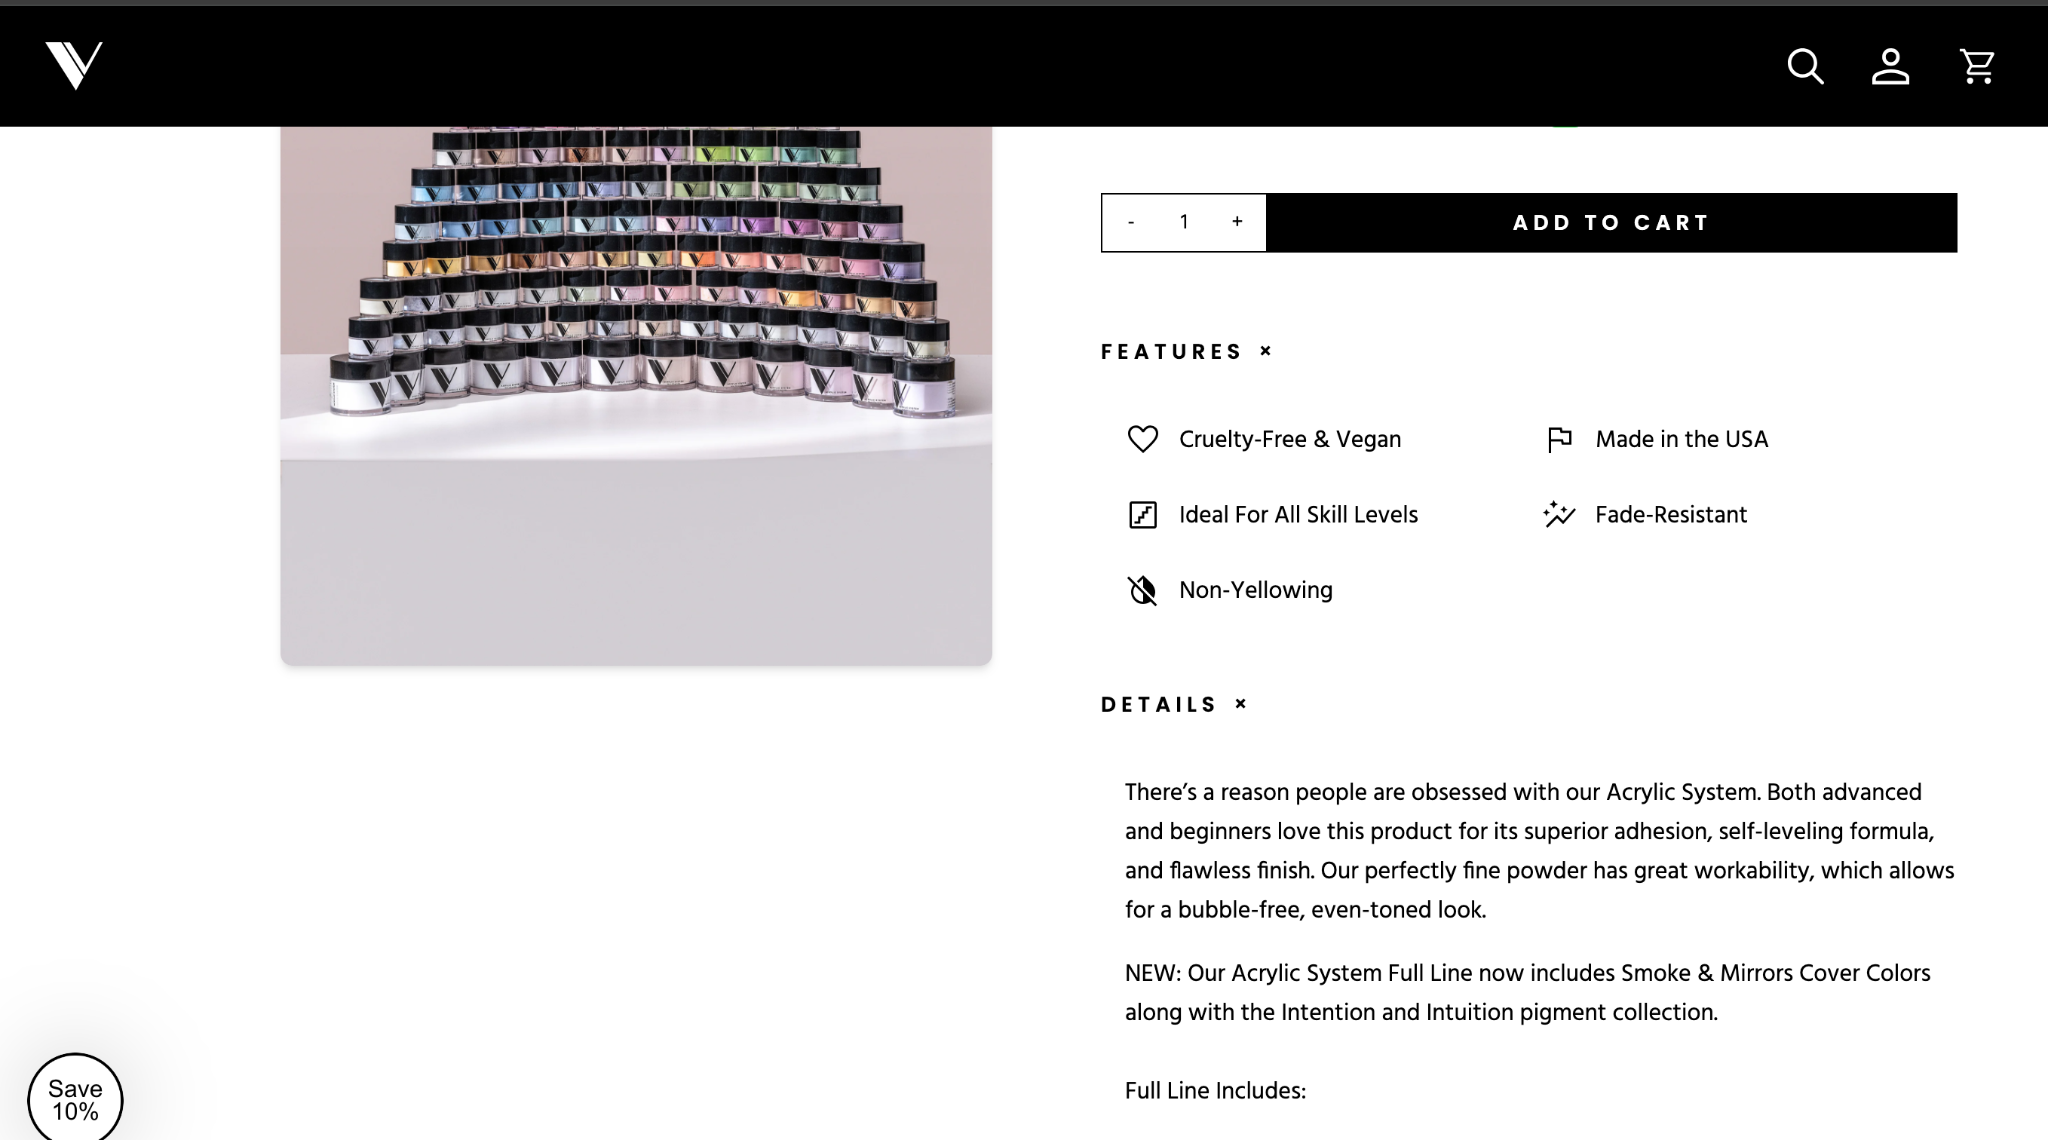Decrease quantity with minus button
2048x1140 pixels.
tap(1131, 222)
